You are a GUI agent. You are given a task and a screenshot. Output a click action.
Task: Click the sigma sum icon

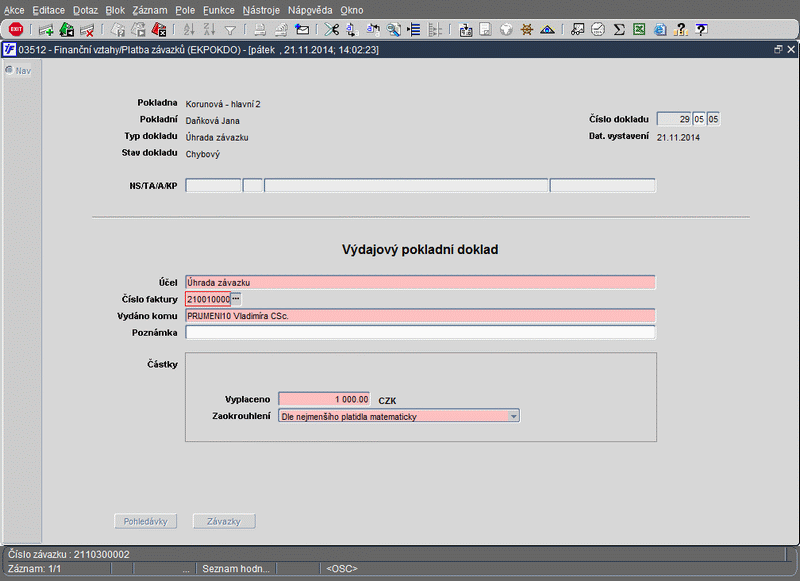pos(619,30)
